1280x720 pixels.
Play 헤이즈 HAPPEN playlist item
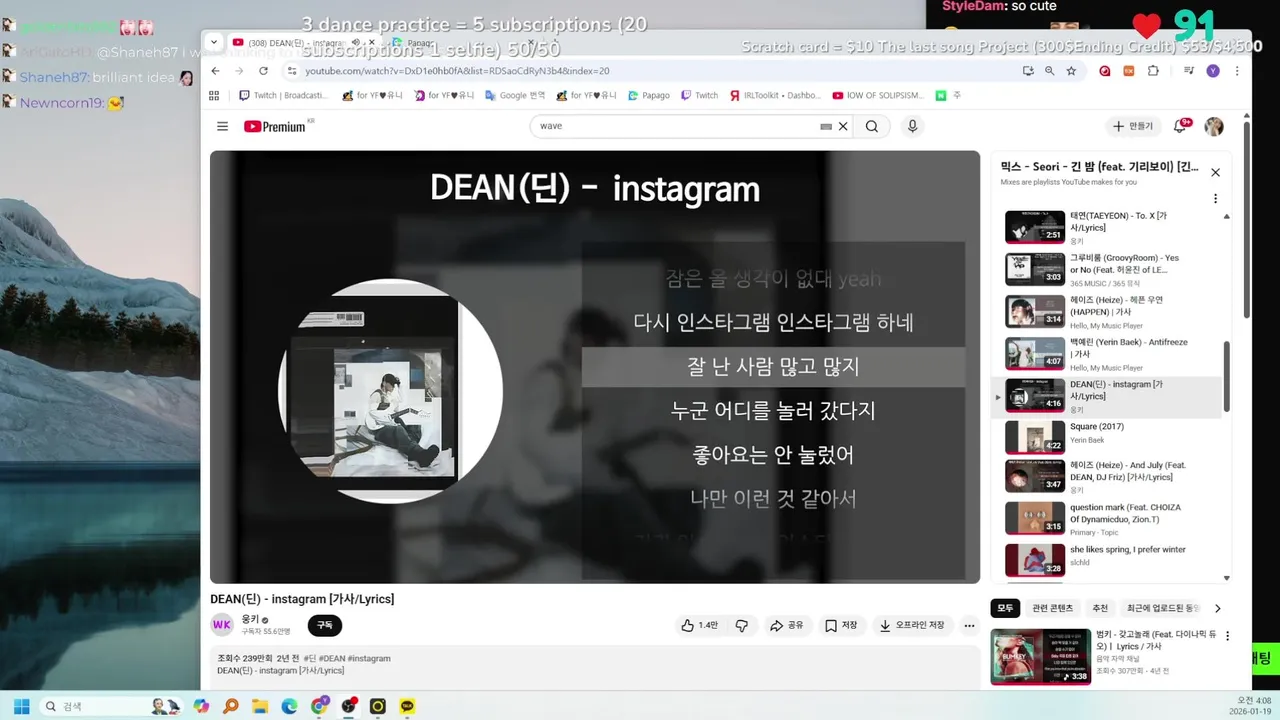pyautogui.click(x=1110, y=311)
